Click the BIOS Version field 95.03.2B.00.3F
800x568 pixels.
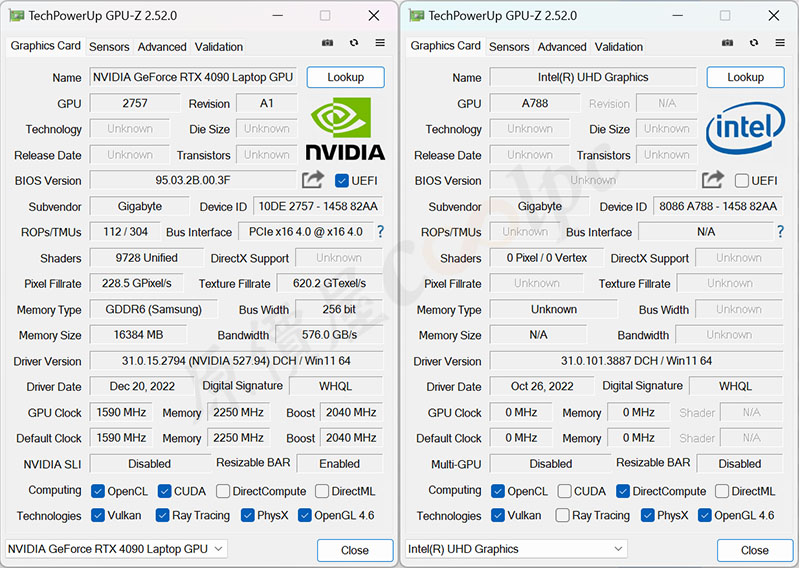pyautogui.click(x=193, y=180)
